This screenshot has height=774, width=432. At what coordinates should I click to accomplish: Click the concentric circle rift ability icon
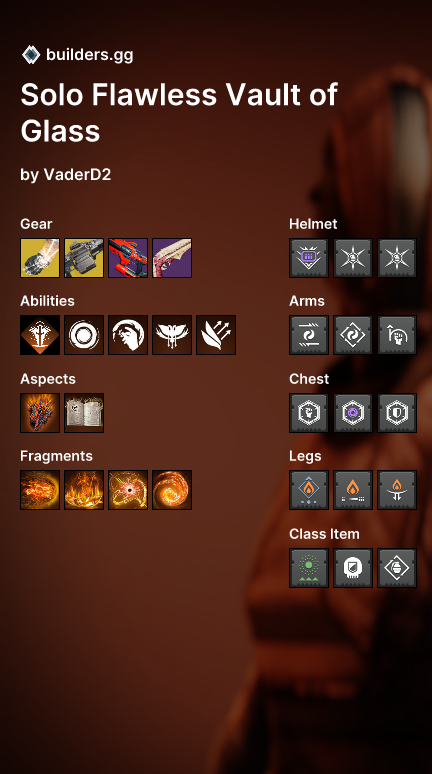point(84,335)
